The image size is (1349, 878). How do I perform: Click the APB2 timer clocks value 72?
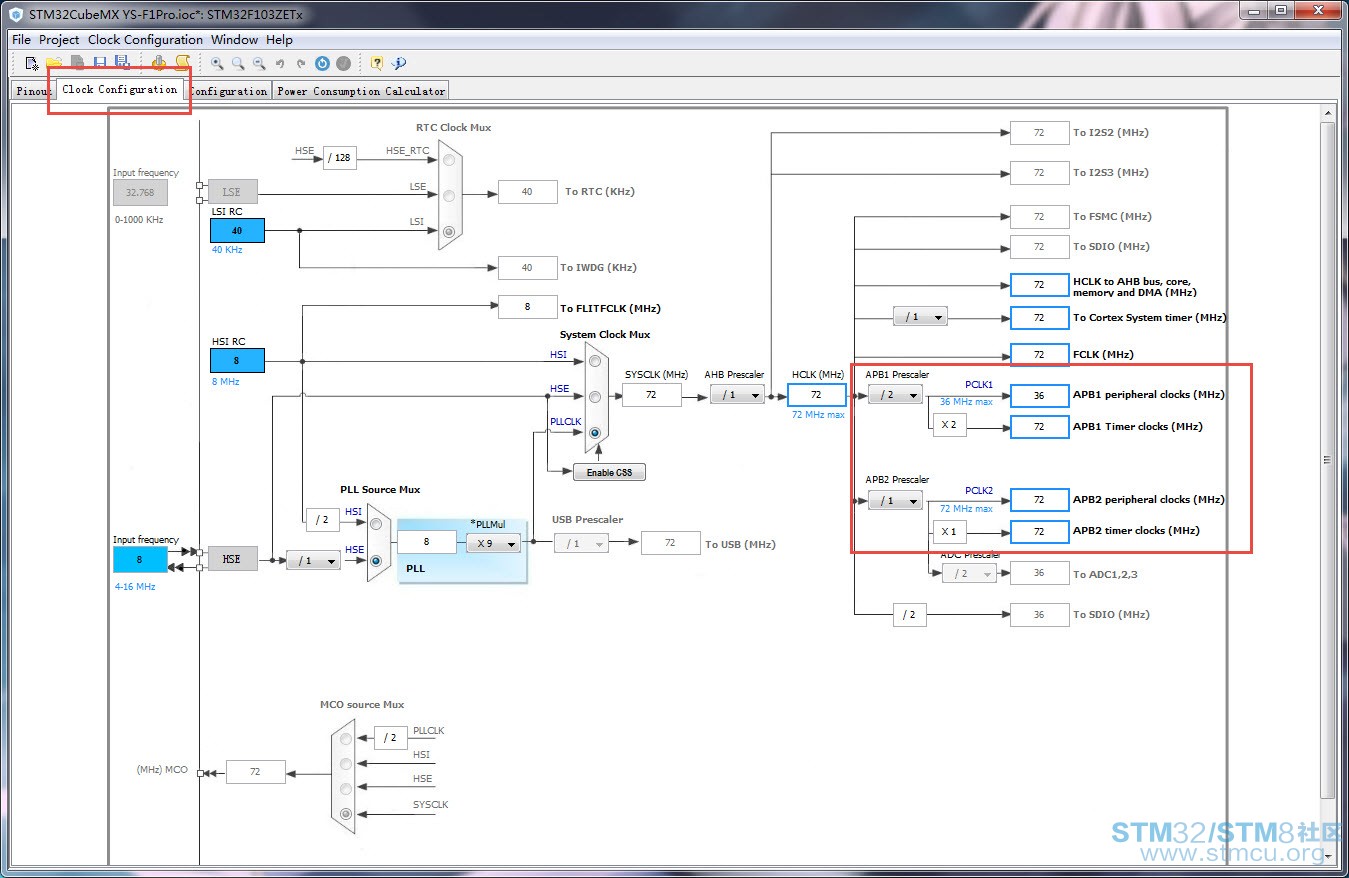[1039, 531]
